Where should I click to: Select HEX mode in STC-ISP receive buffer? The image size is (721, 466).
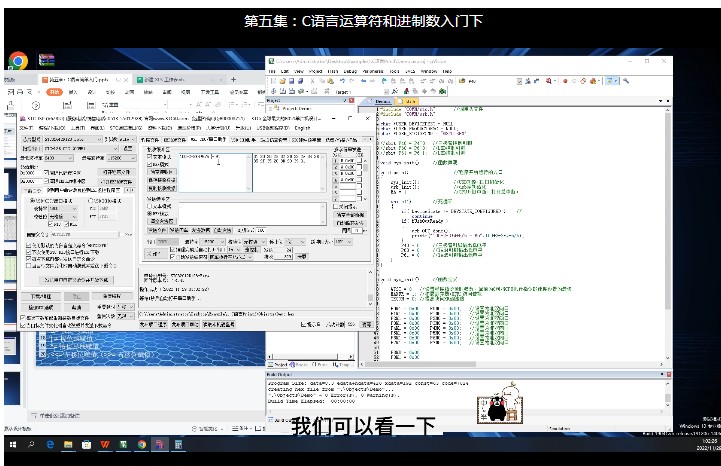pyautogui.click(x=158, y=164)
